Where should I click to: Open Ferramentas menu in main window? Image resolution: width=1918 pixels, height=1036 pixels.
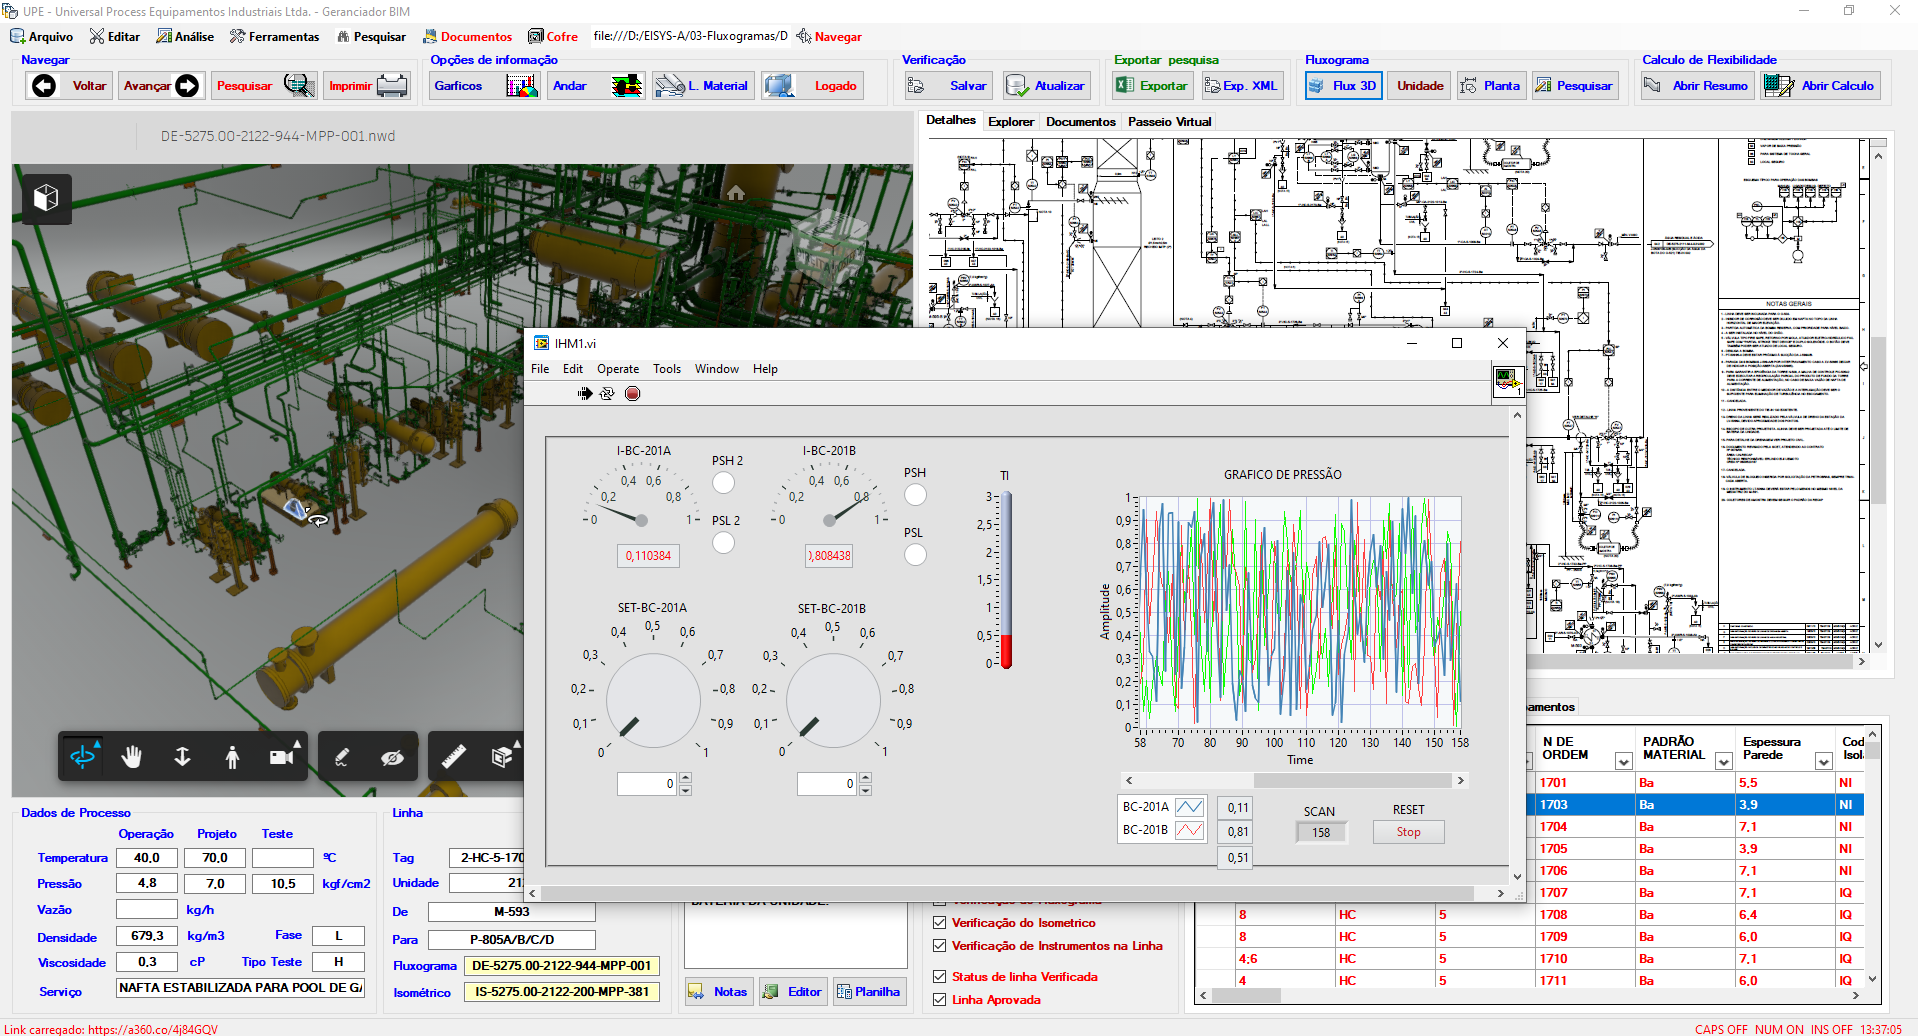(274, 37)
